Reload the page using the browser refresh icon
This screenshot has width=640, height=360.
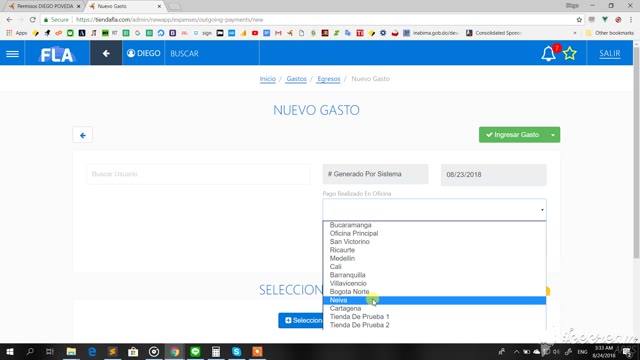32,20
